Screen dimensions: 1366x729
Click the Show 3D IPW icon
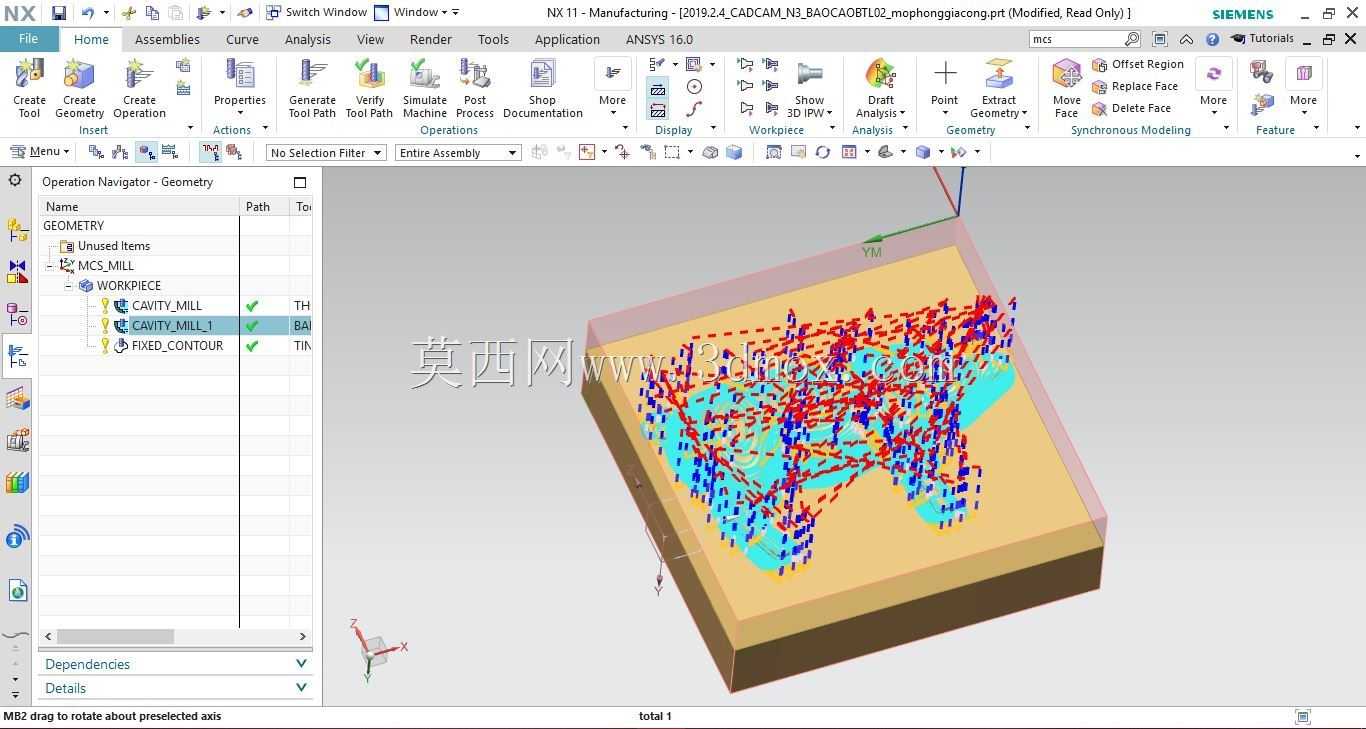[809, 75]
